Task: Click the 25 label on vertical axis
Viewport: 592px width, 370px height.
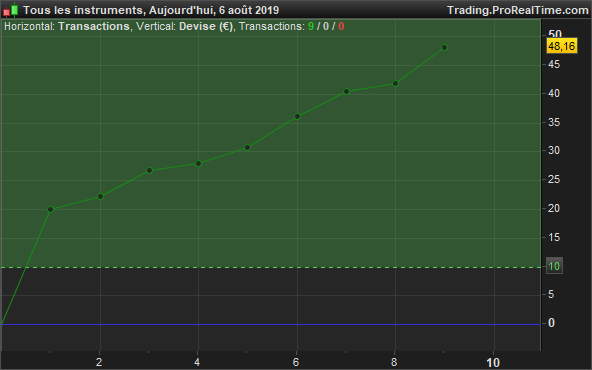Action: (554, 179)
